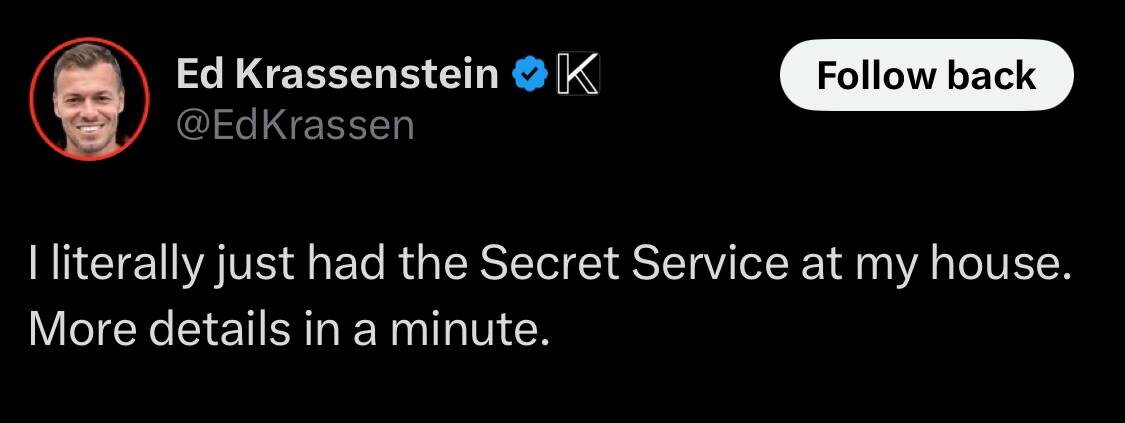Click the word "More" starting the second line

pos(82,329)
